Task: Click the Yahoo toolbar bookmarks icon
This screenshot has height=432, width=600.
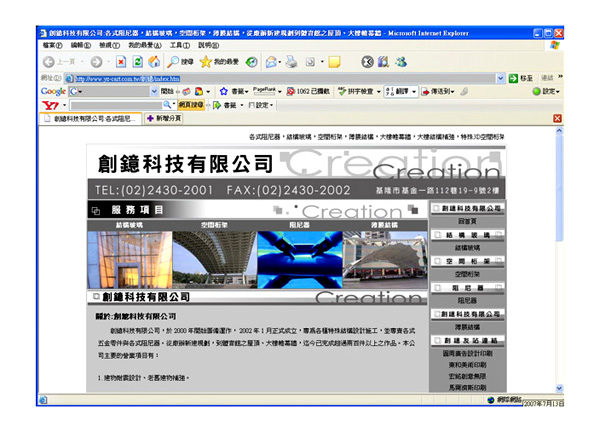Action: 217,105
